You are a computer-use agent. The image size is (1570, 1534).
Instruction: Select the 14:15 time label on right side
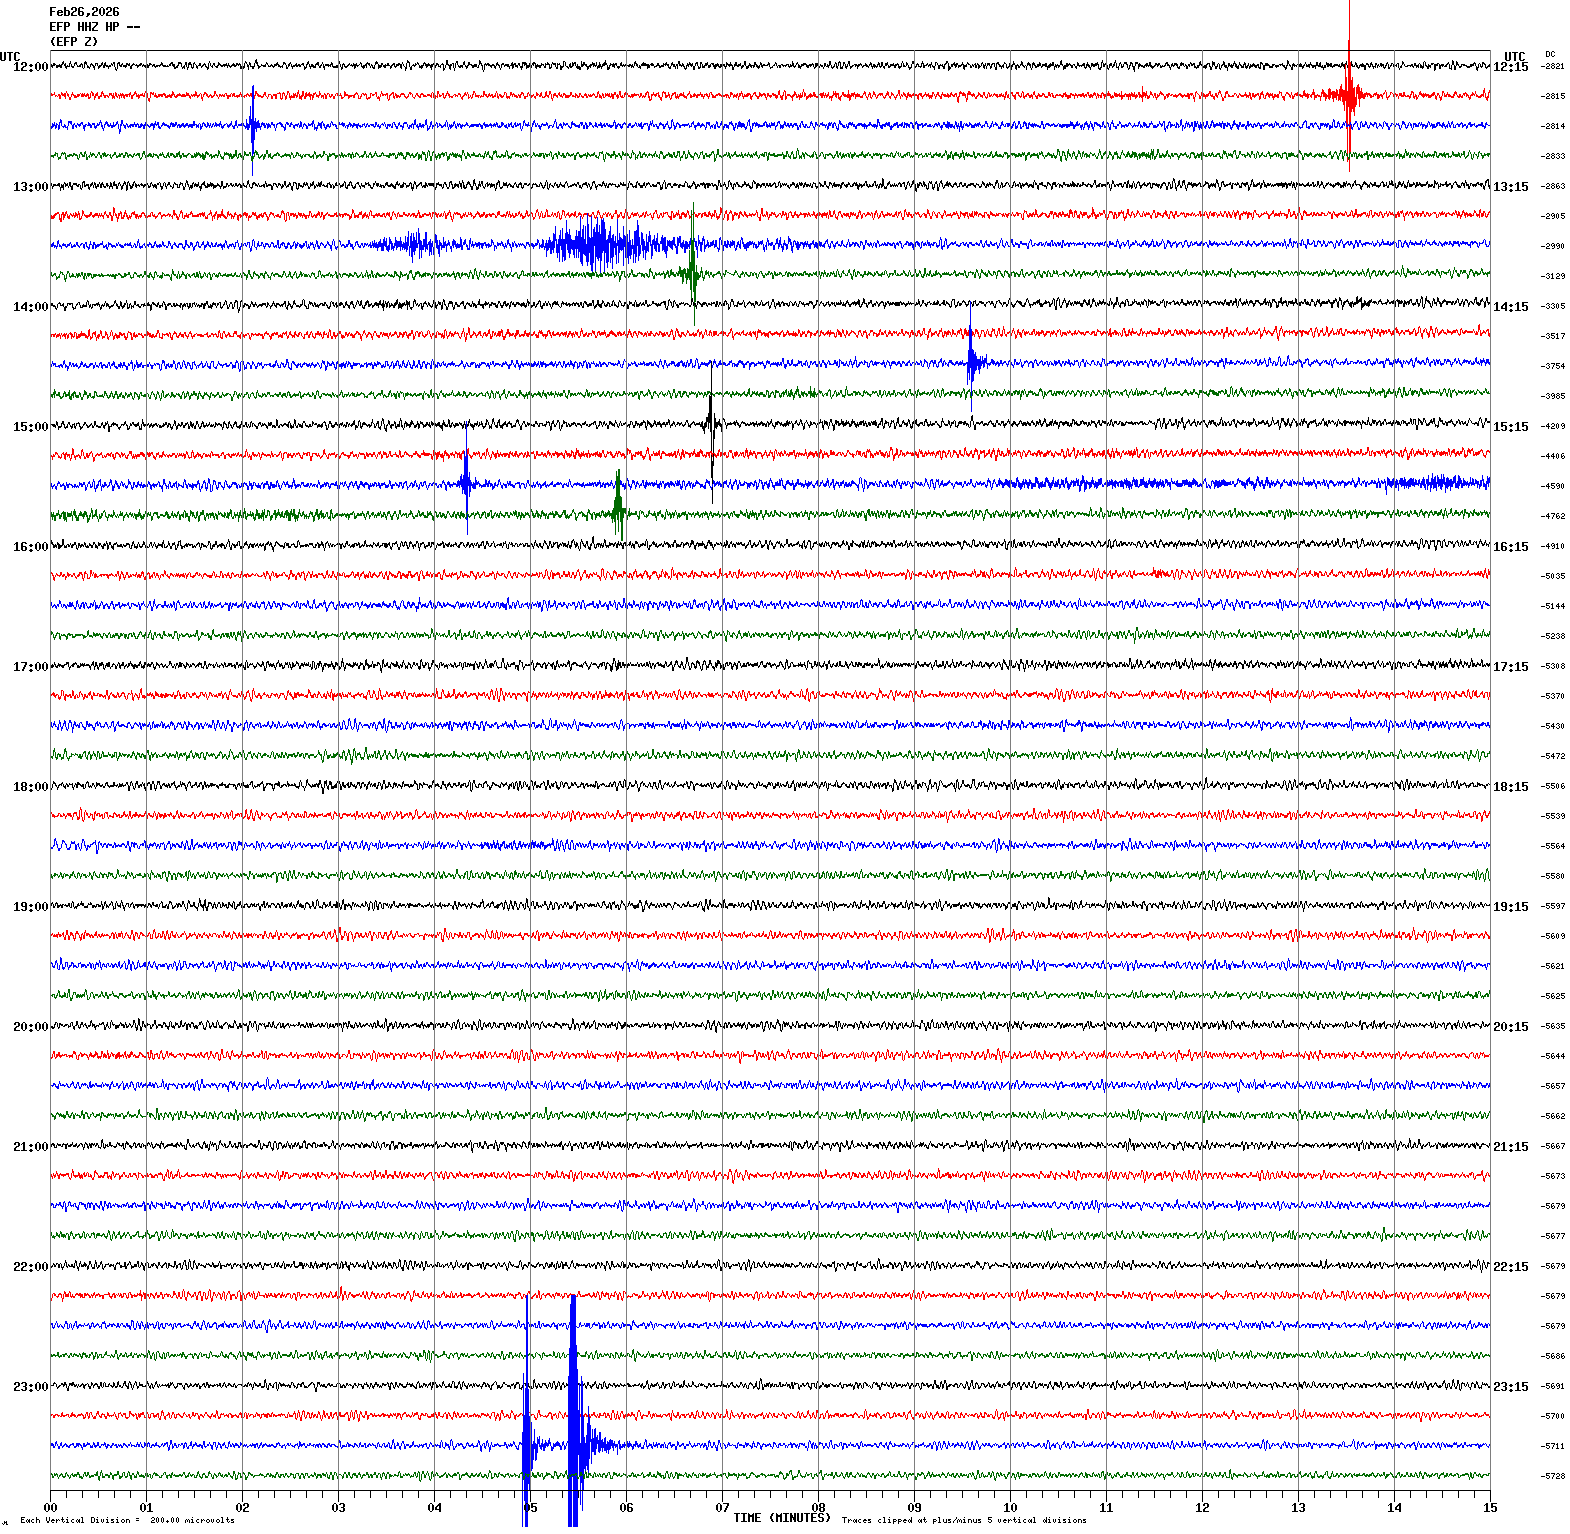1510,307
